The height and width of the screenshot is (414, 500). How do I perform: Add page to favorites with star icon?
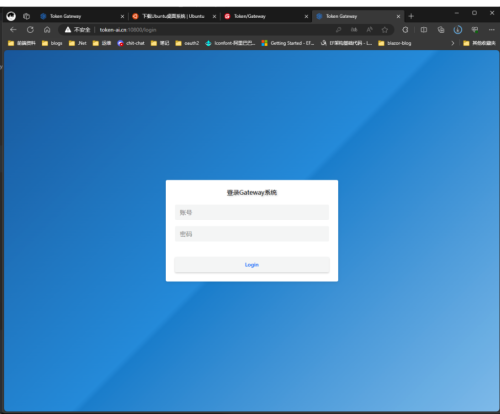coord(385,30)
